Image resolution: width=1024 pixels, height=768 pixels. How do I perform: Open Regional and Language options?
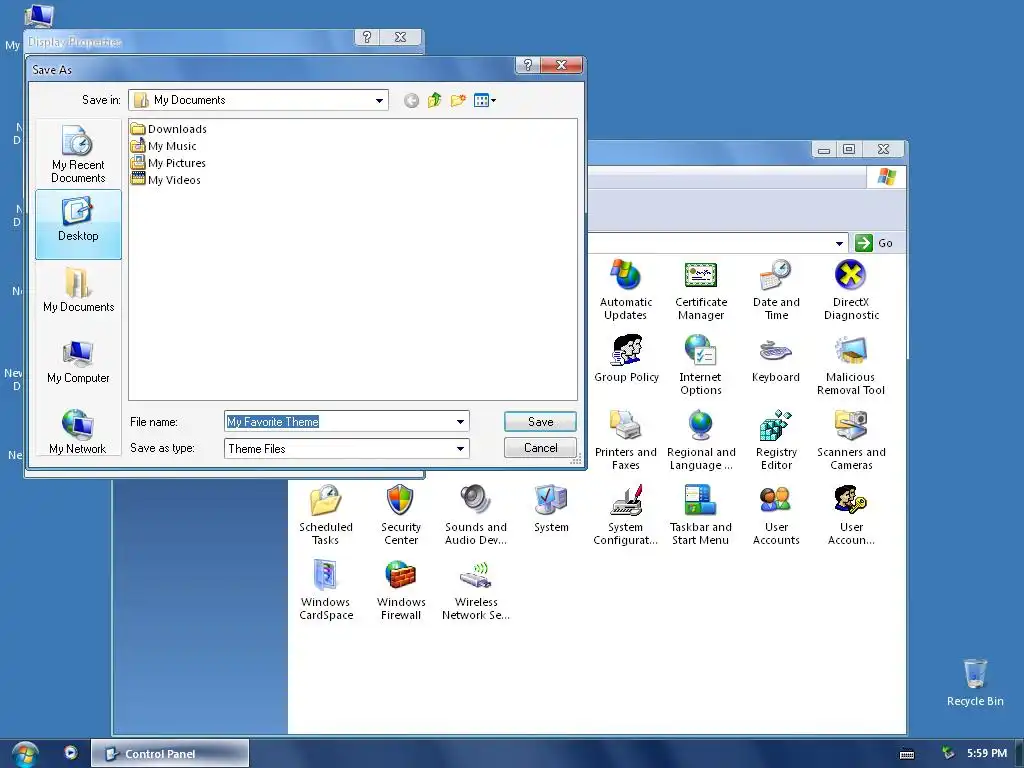[701, 440]
